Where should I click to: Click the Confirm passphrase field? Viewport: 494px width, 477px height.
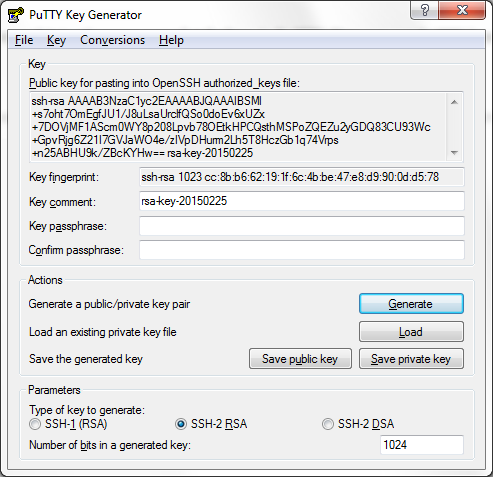coord(302,250)
